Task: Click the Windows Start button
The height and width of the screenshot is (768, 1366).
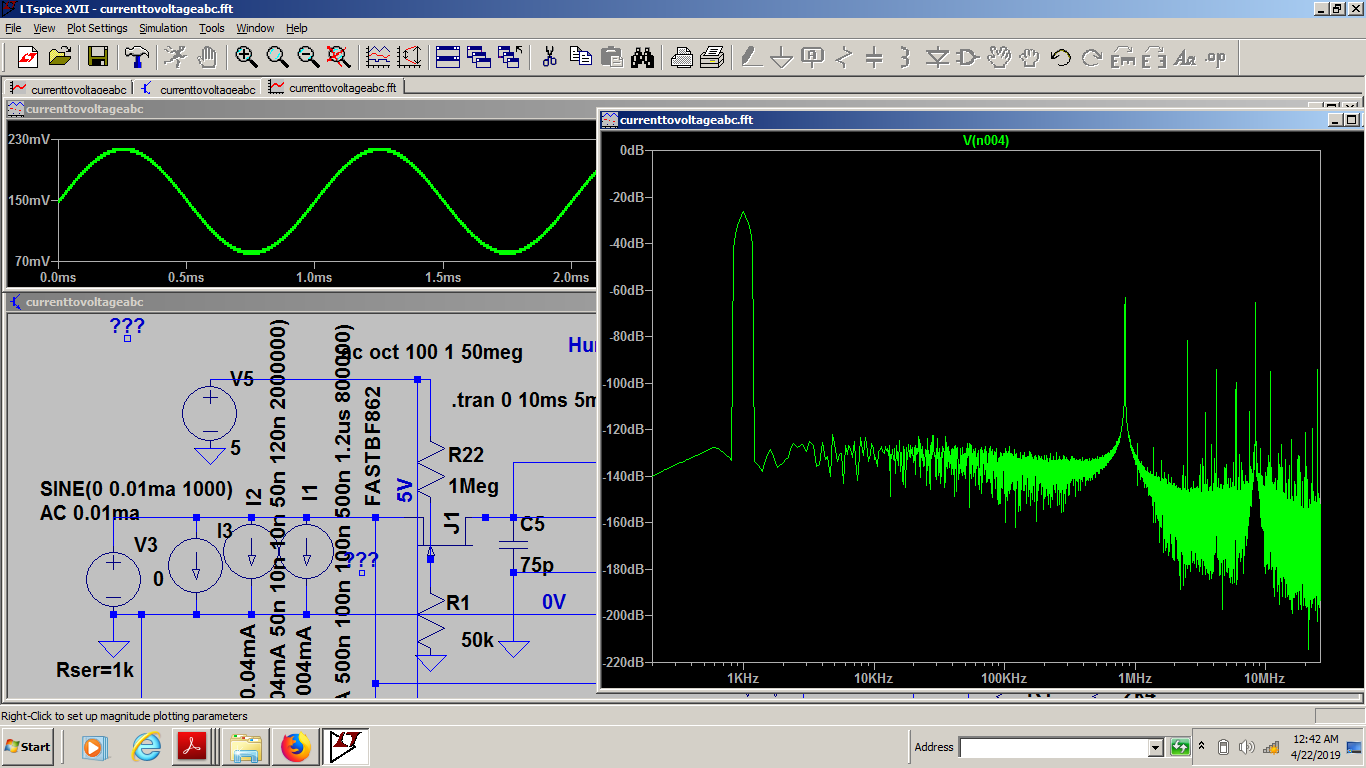Action: pyautogui.click(x=28, y=747)
